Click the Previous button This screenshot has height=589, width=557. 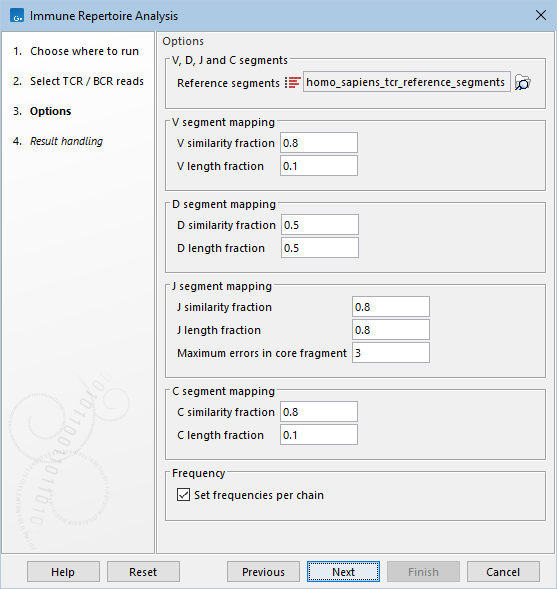click(263, 572)
